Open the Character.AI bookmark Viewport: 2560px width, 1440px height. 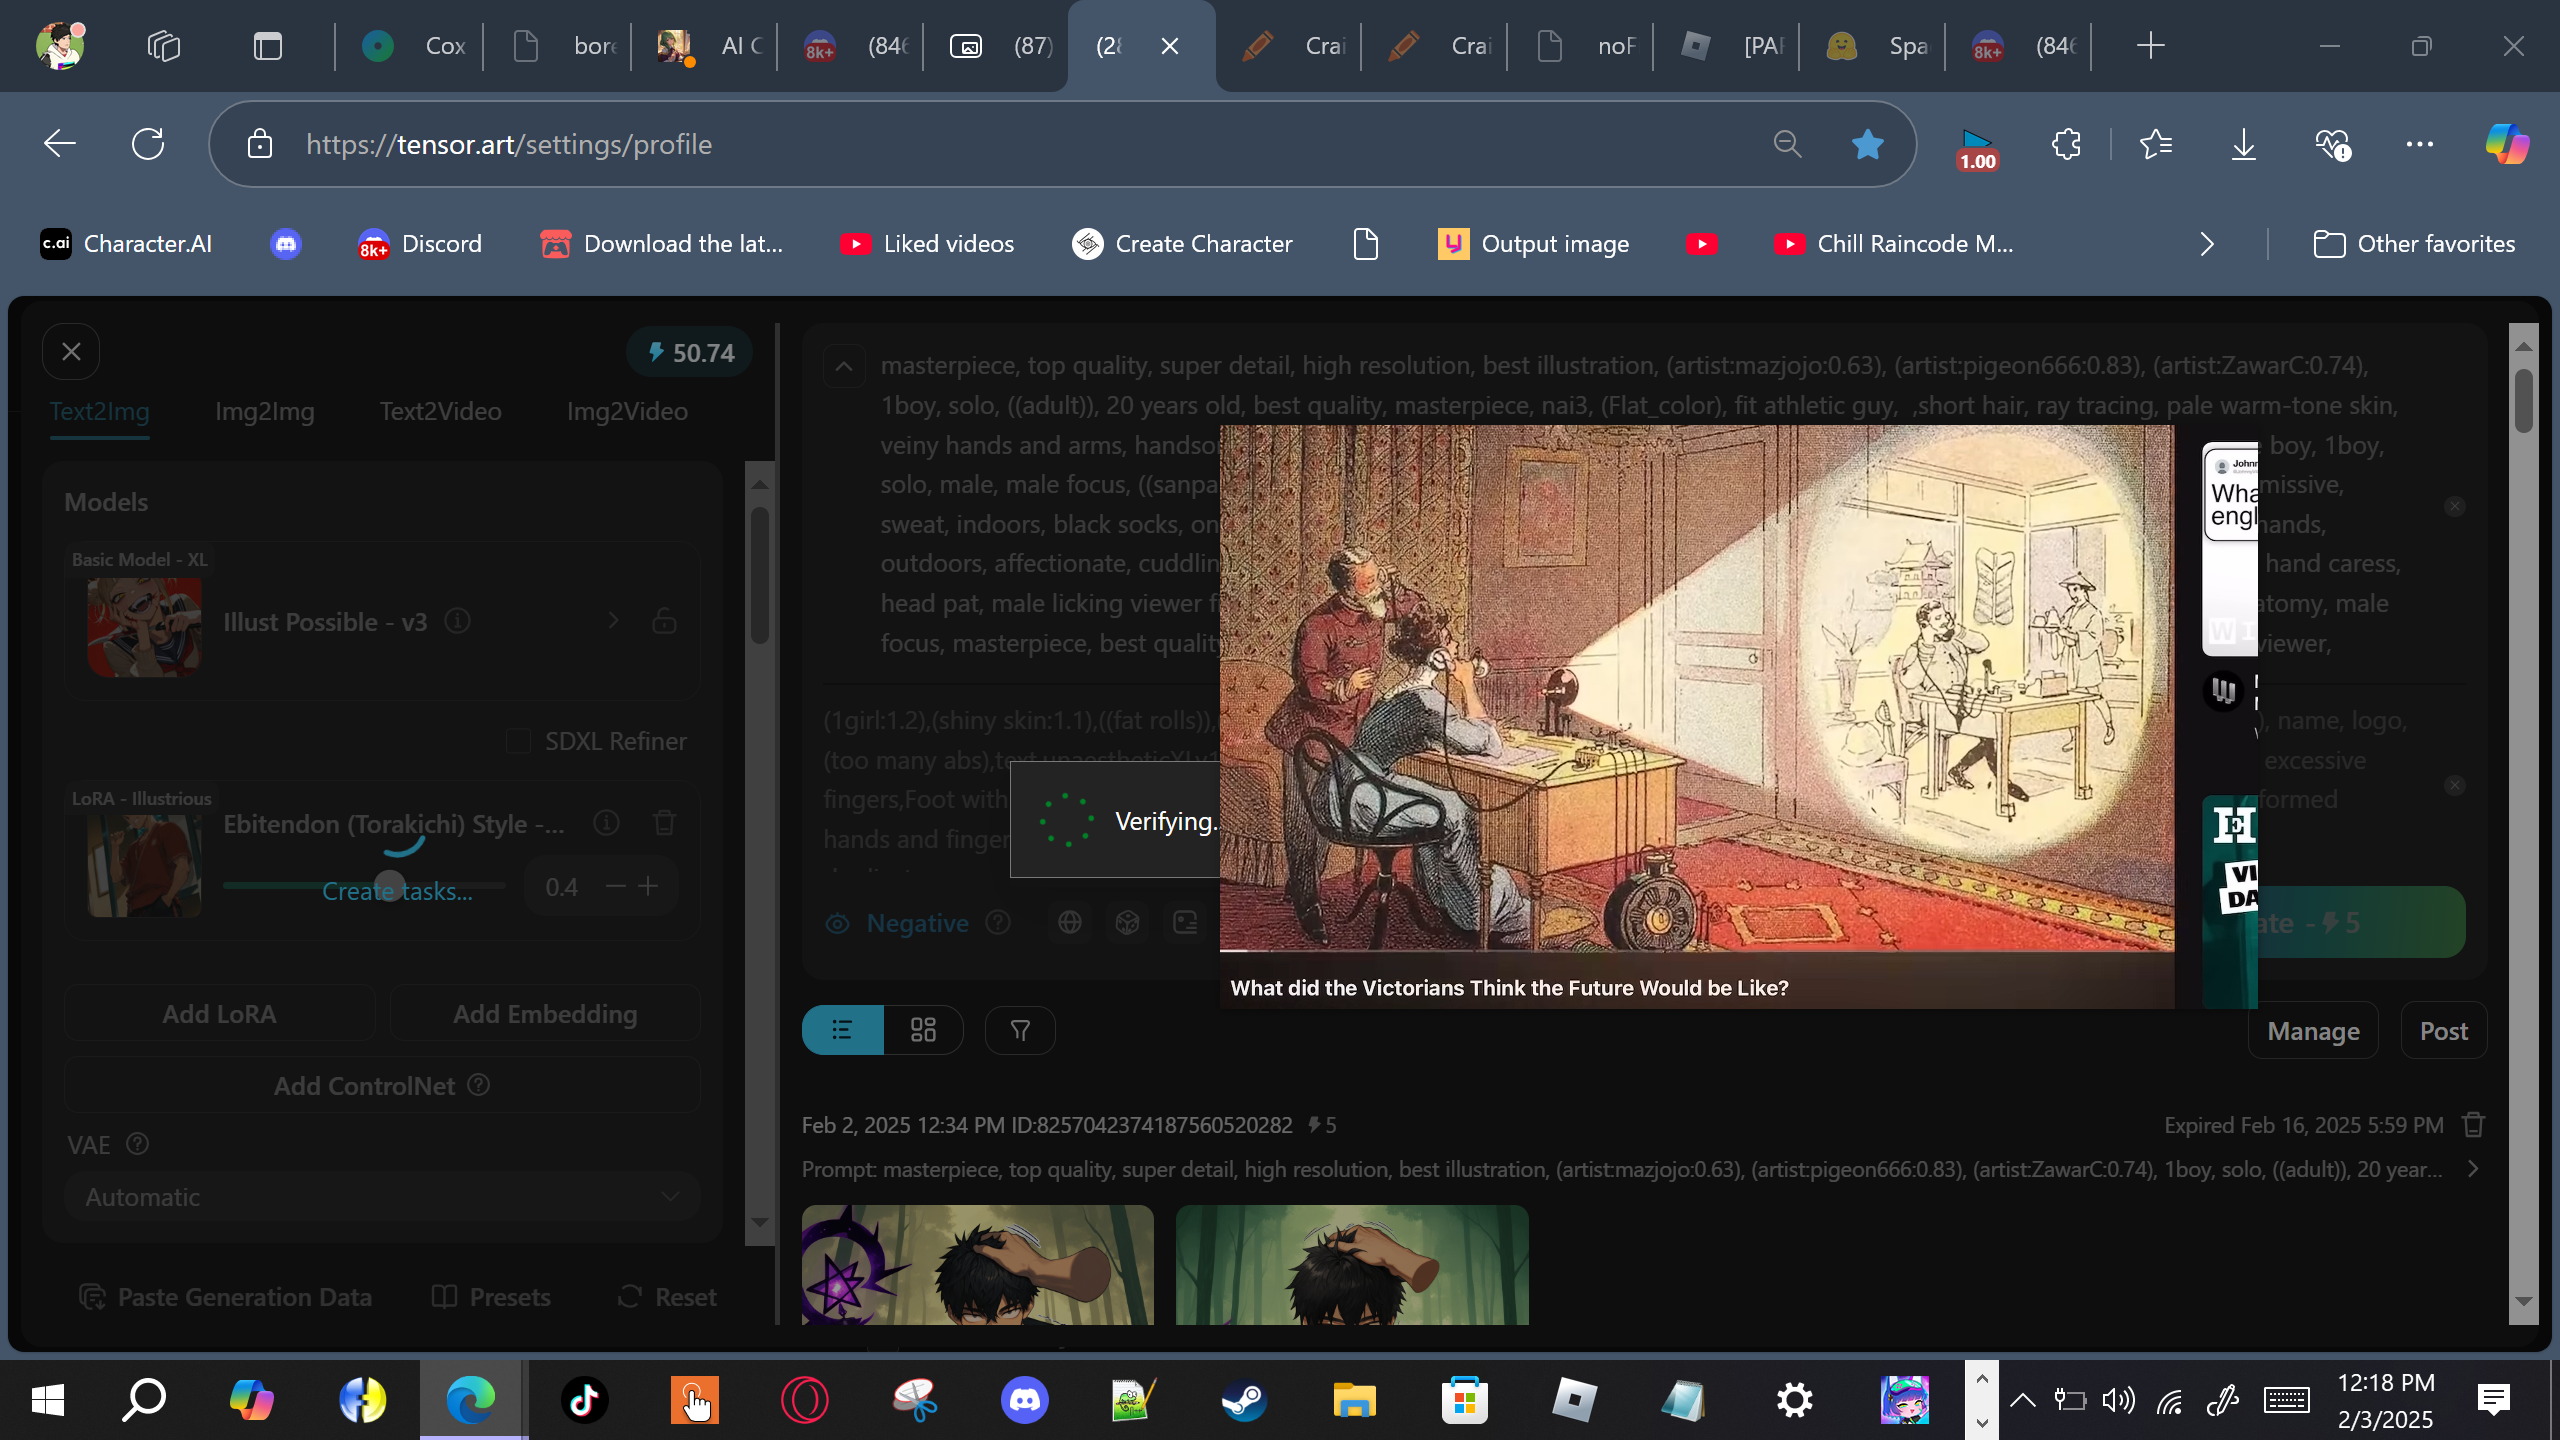click(x=126, y=244)
